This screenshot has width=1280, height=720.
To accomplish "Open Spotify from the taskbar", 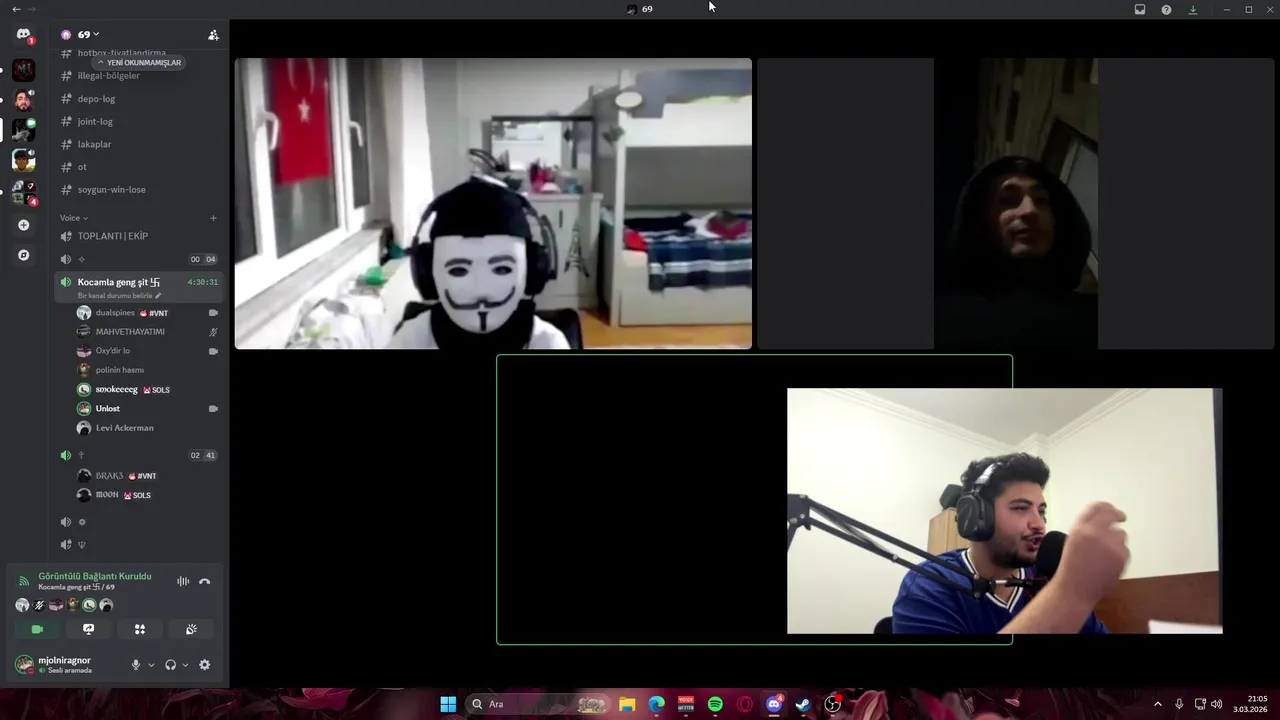I will (715, 704).
